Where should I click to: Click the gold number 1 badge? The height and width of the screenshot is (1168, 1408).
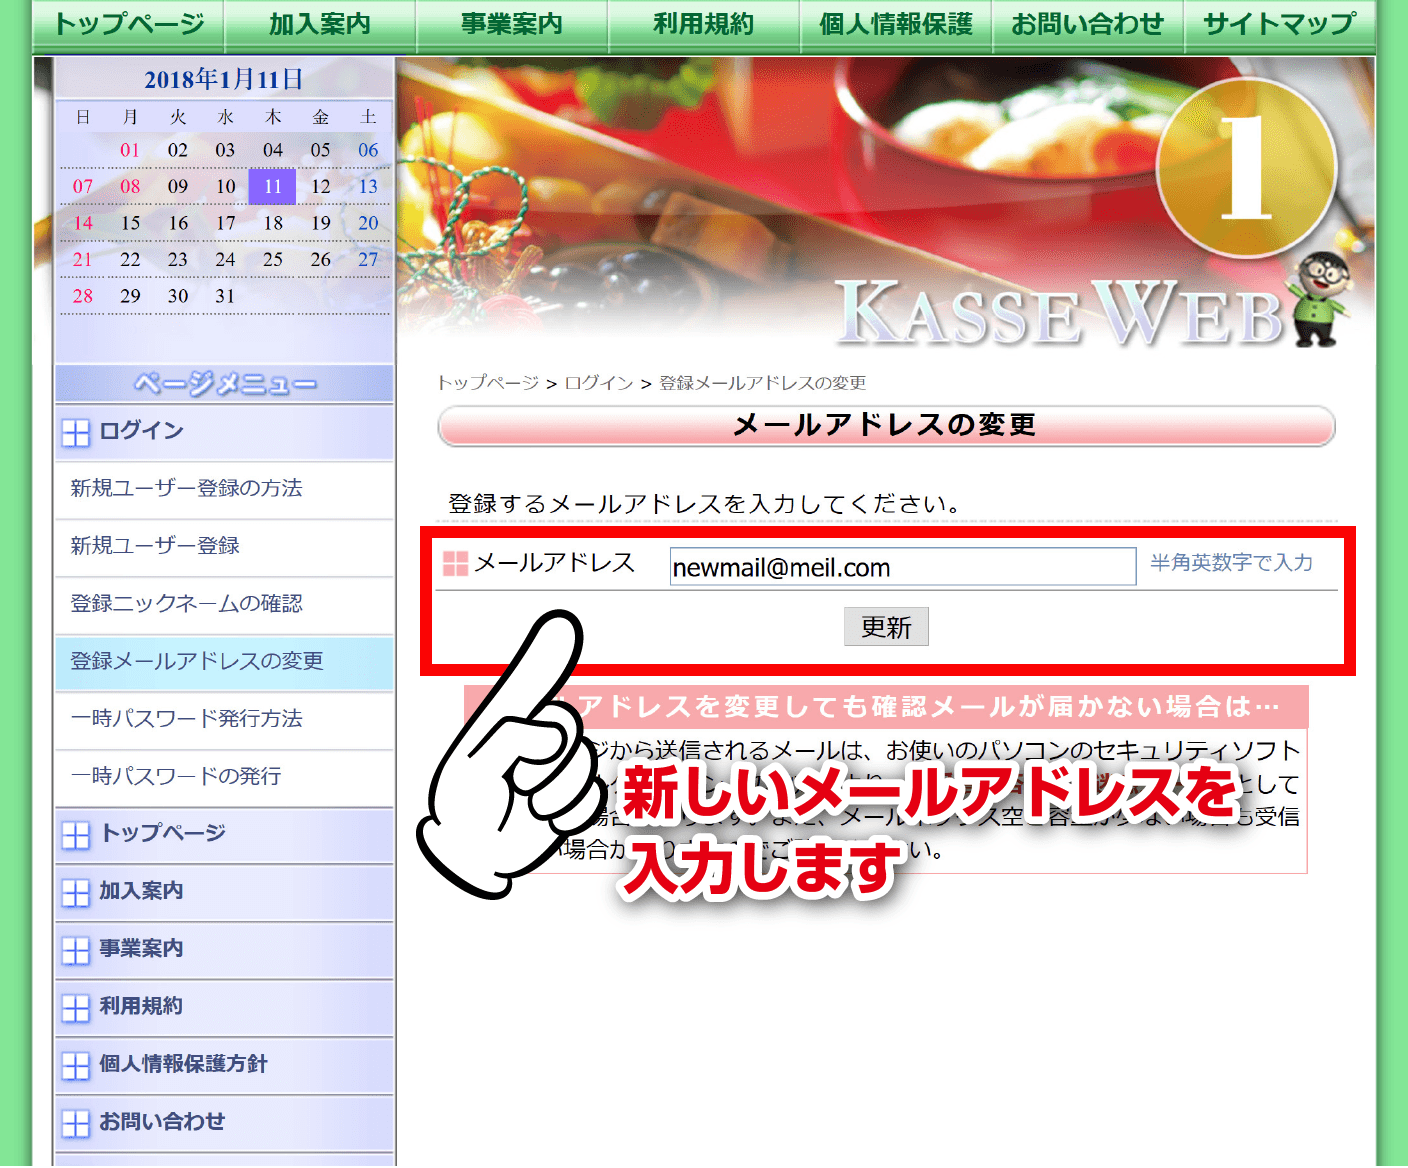coord(1246,167)
